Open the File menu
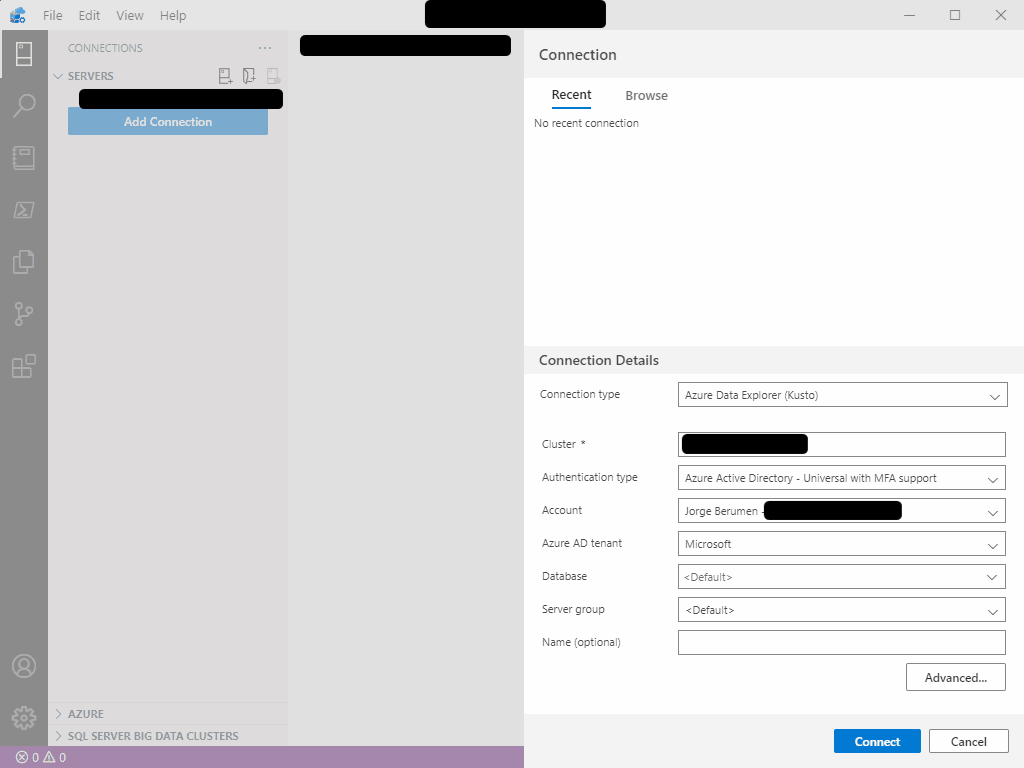 (x=52, y=15)
